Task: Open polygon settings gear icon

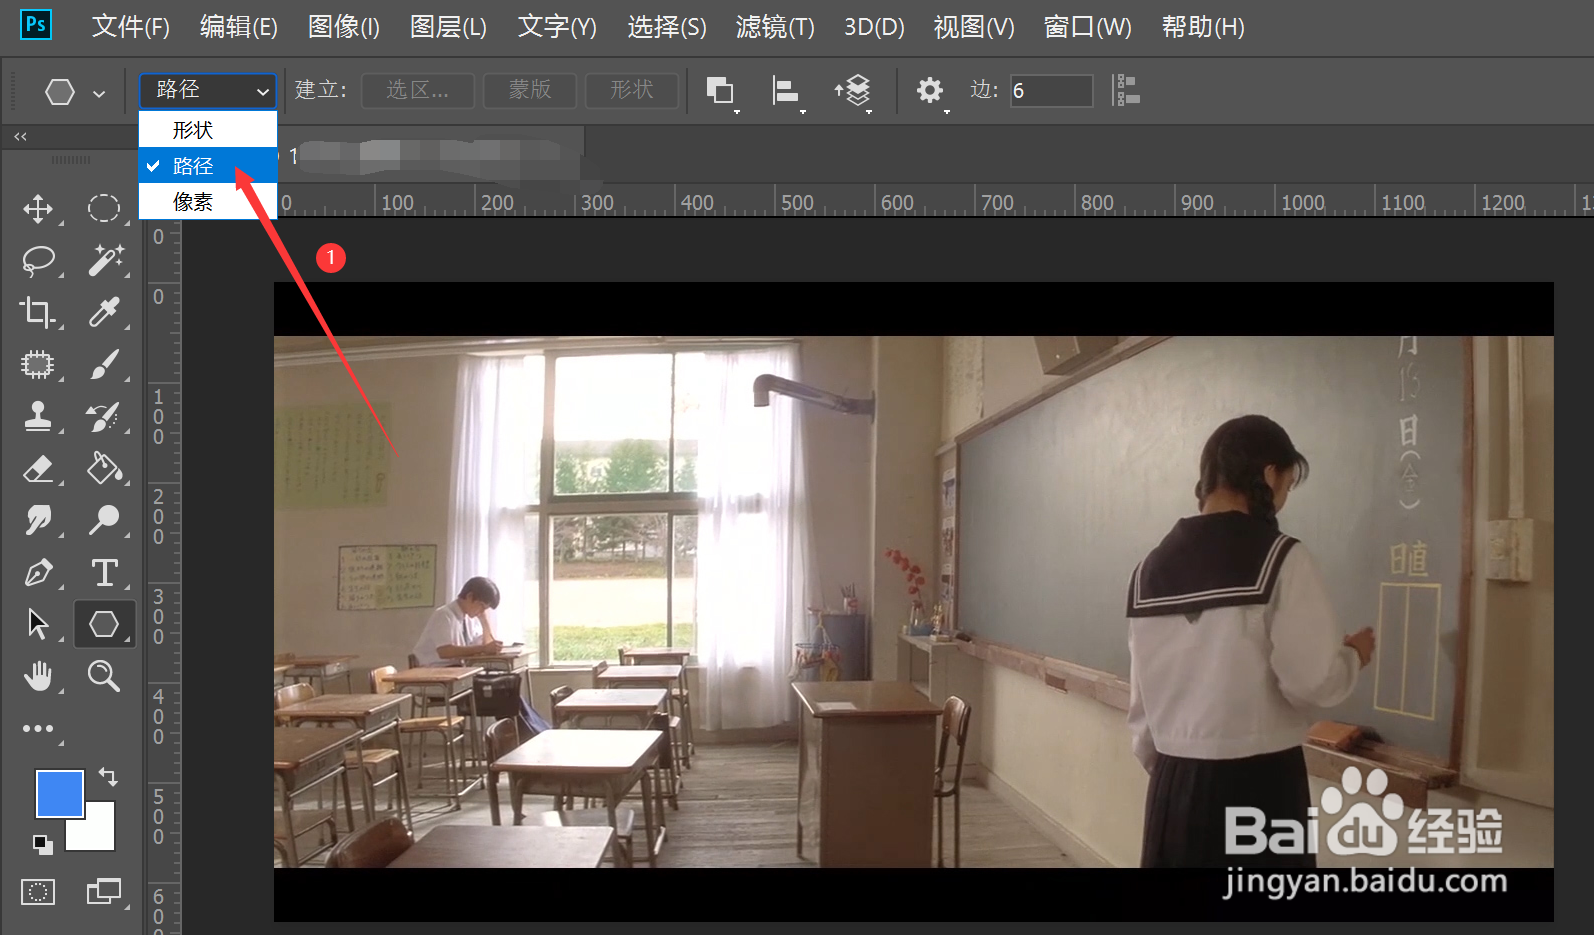Action: point(930,91)
